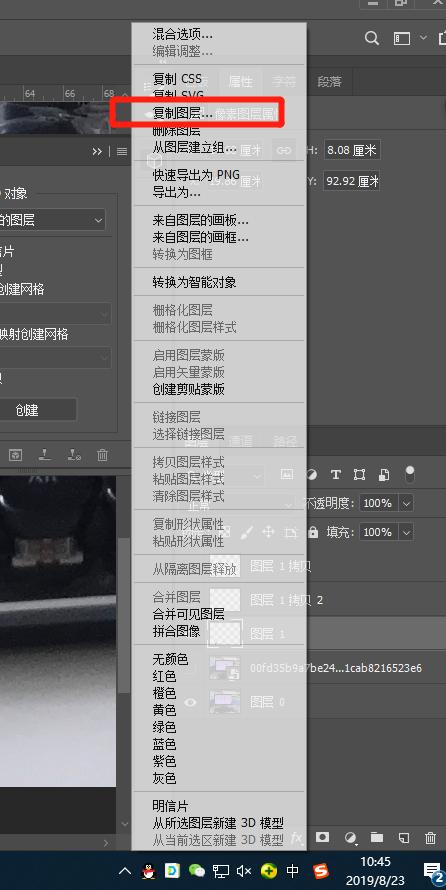Click the H height field 8.08 厘米
This screenshot has height=890, width=446.
click(352, 150)
